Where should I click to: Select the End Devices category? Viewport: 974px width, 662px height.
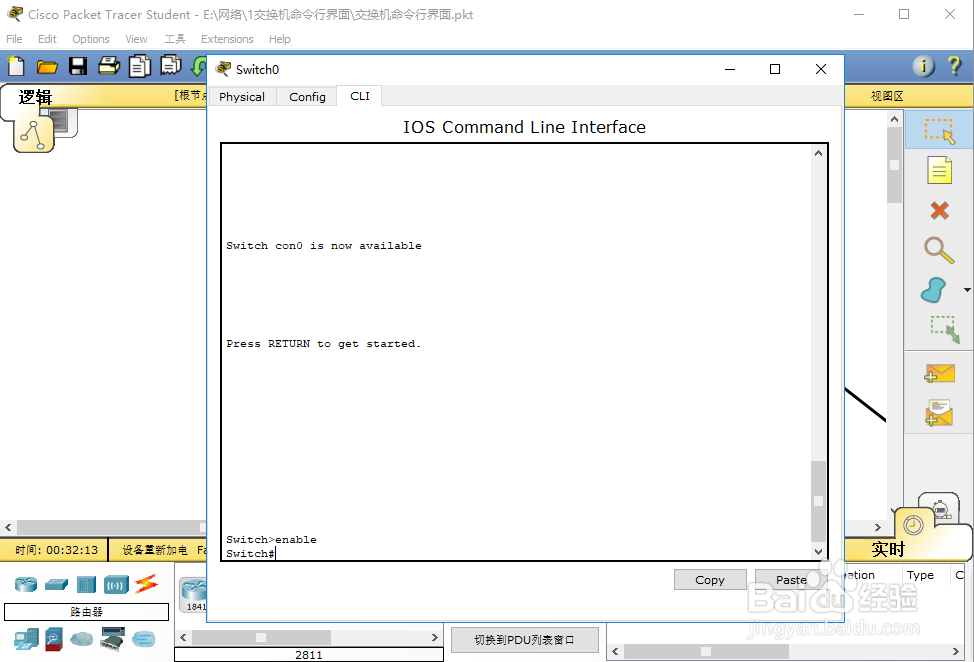click(x=26, y=639)
